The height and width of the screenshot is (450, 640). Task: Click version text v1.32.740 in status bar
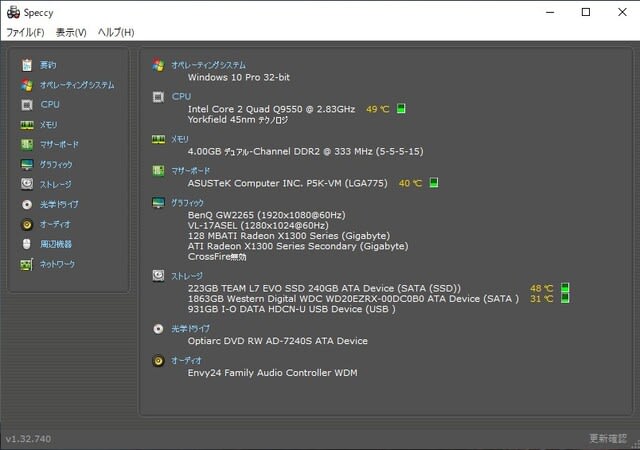coord(28,439)
